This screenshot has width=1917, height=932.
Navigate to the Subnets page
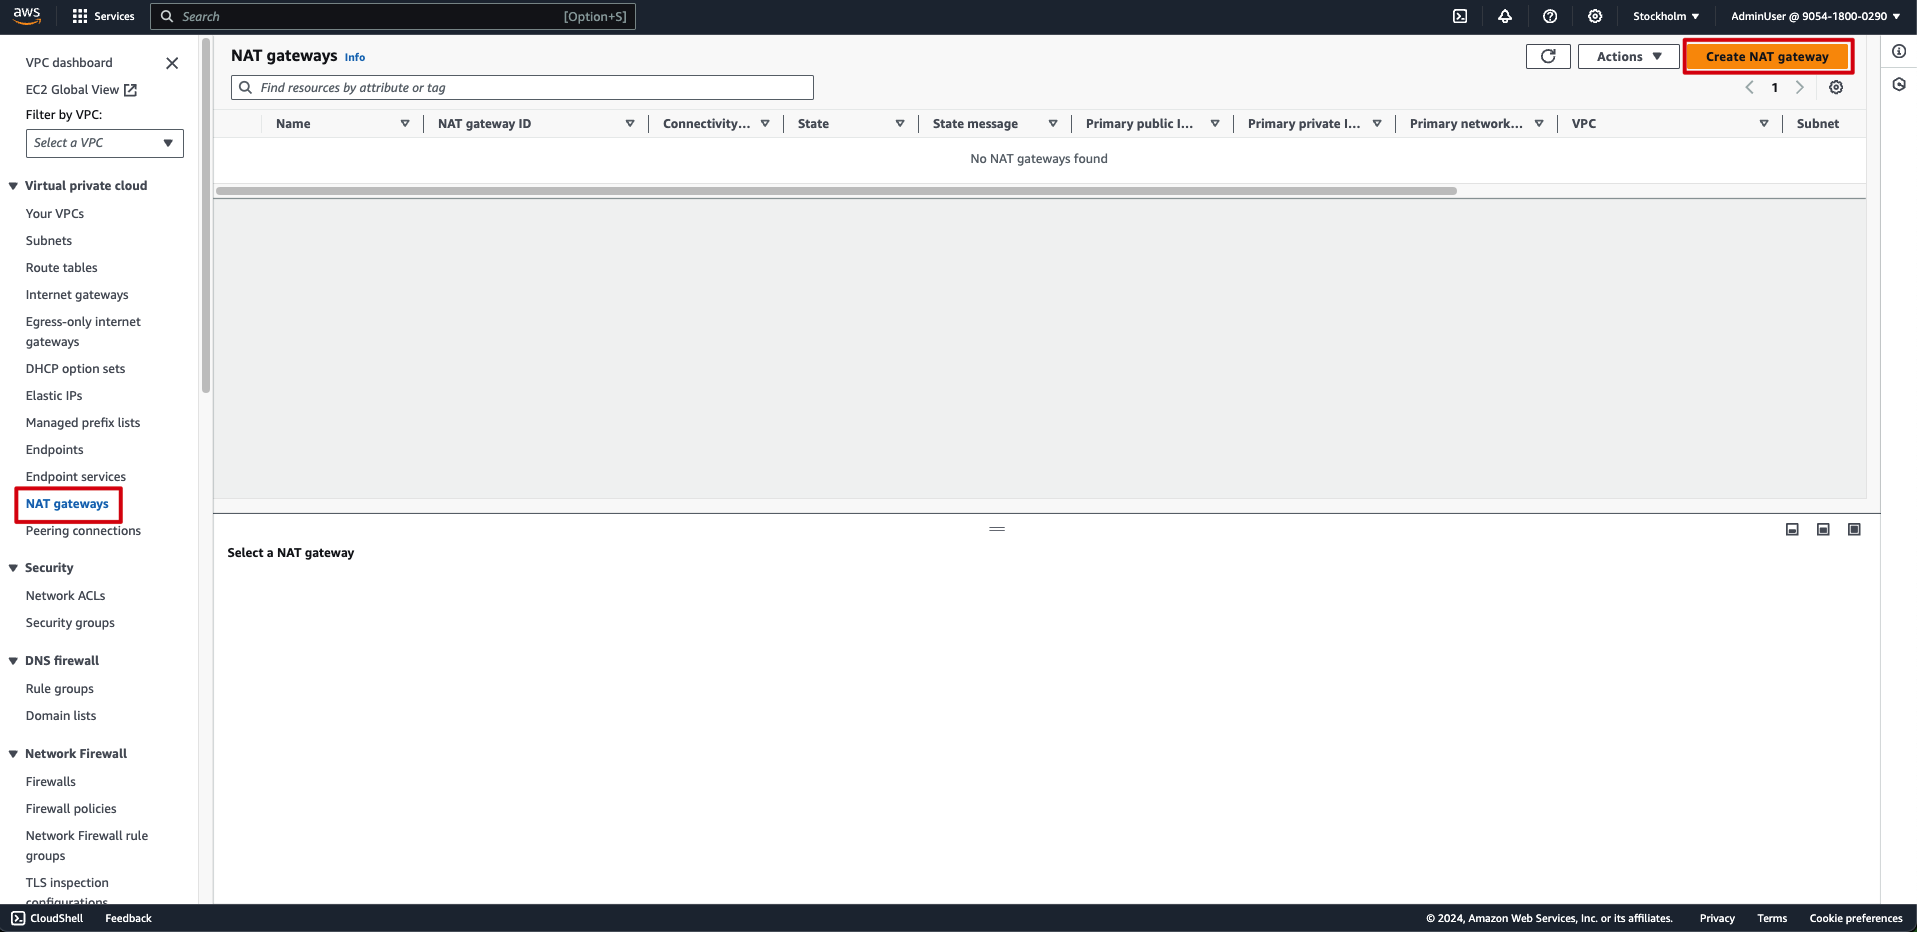coord(48,240)
